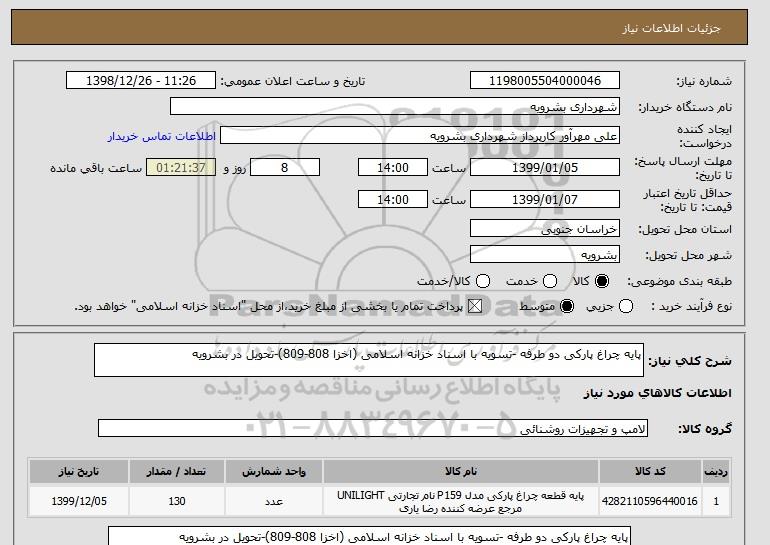Screen dimensions: 770x545
Task: Select product code cell 428211059644​0016
Action: (650, 501)
